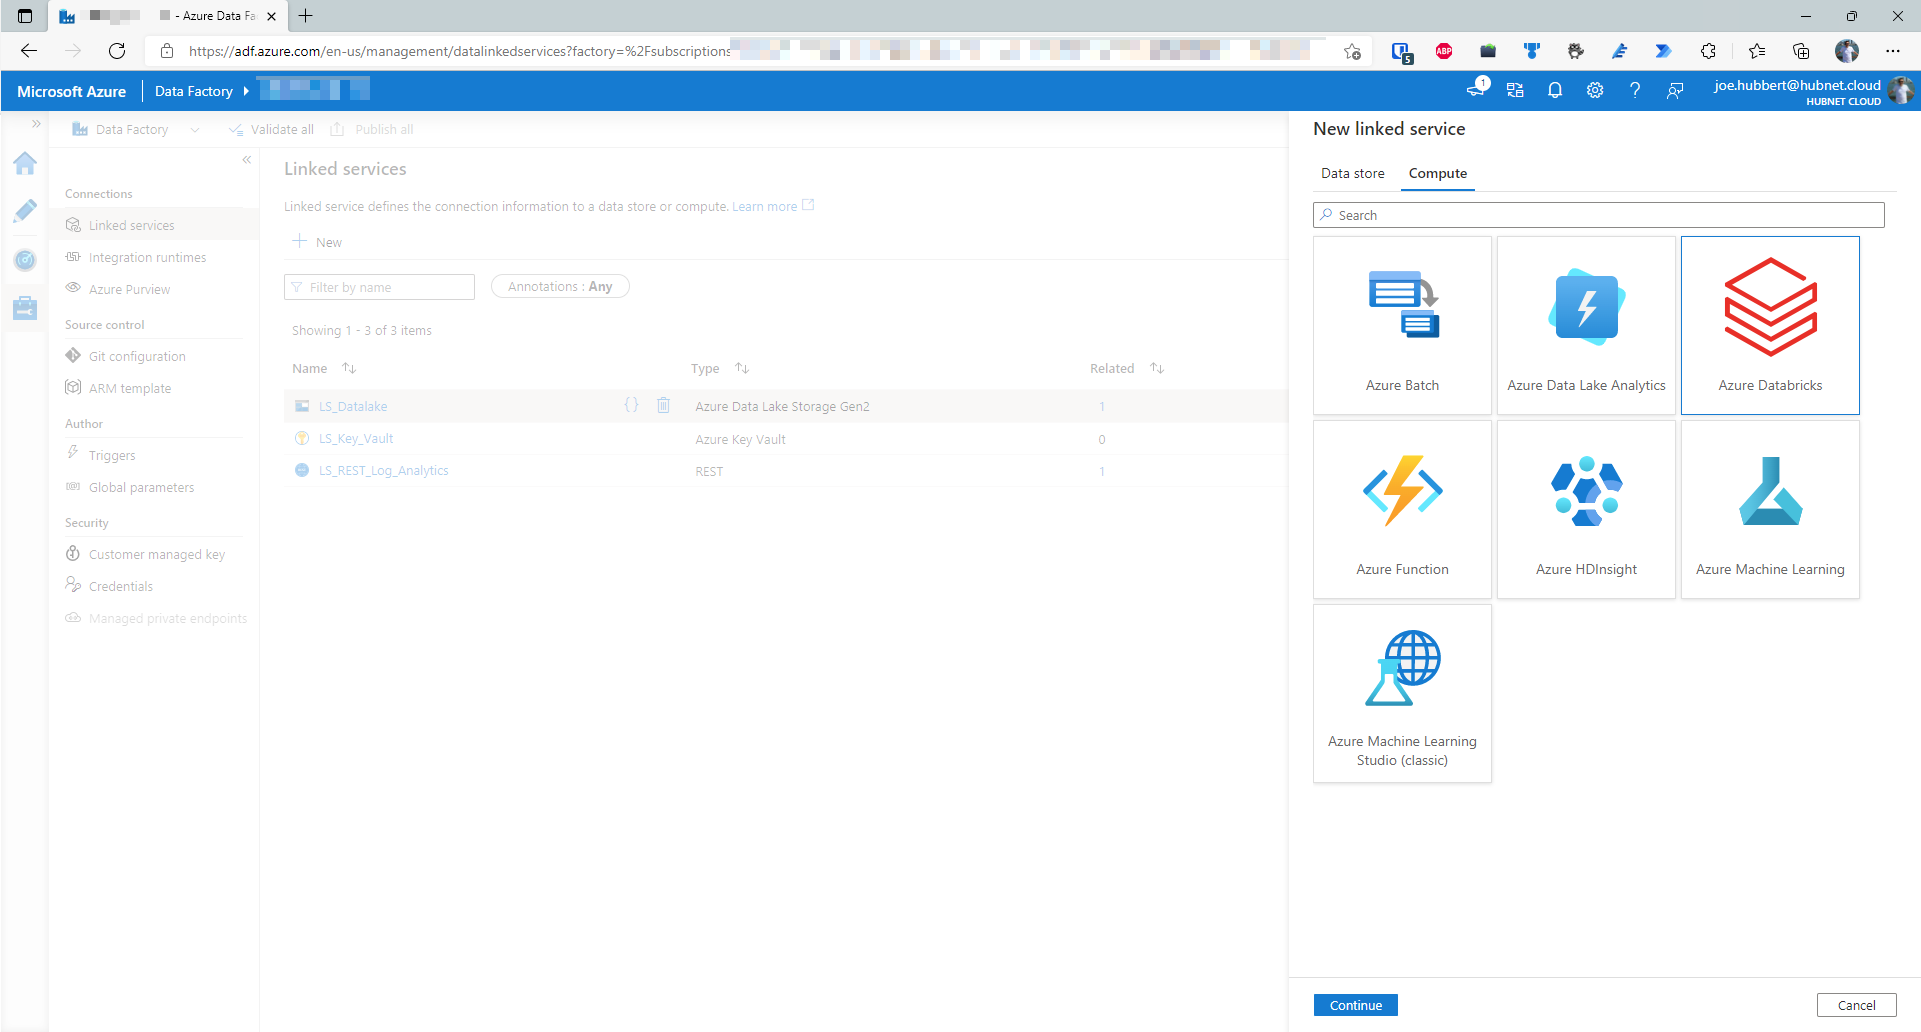Image resolution: width=1921 pixels, height=1032 pixels.
Task: Open the Manage toolbox icon
Action: point(25,308)
